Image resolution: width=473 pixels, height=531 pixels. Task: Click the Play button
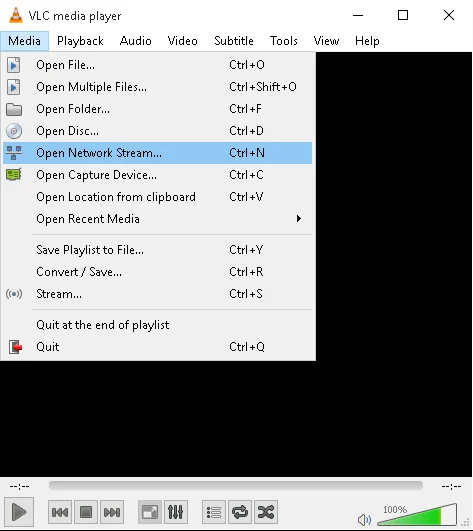(x=19, y=512)
